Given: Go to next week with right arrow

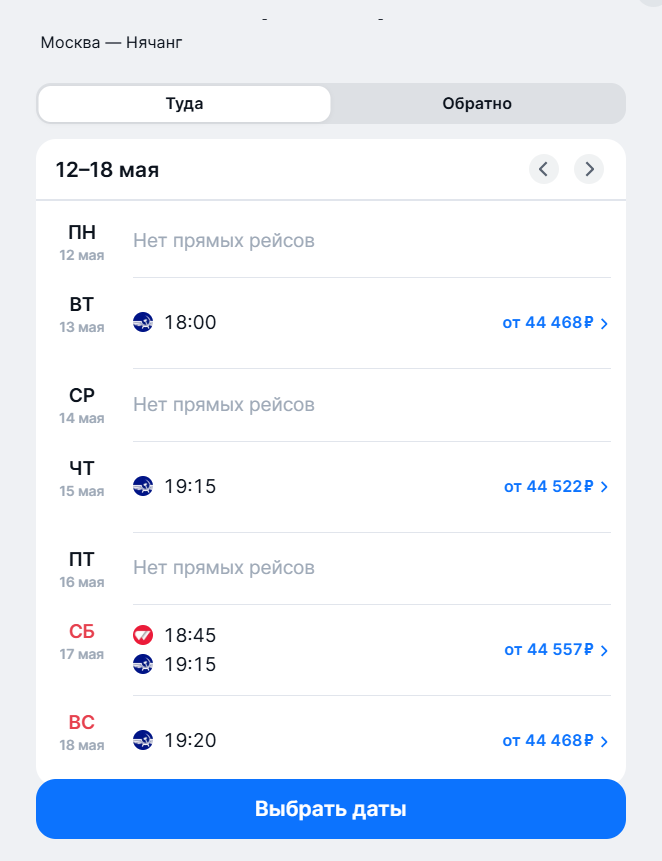Looking at the screenshot, I should tap(589, 169).
